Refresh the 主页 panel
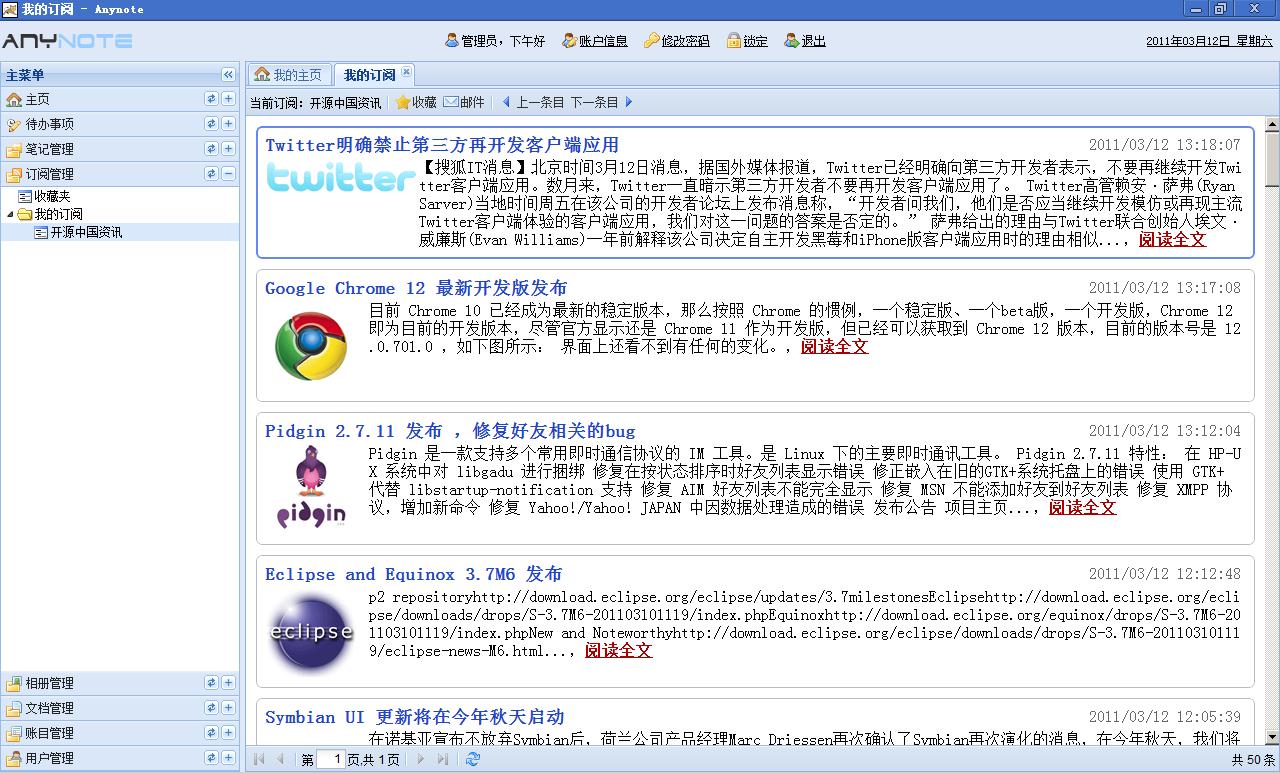Image resolution: width=1280 pixels, height=773 pixels. (x=211, y=99)
